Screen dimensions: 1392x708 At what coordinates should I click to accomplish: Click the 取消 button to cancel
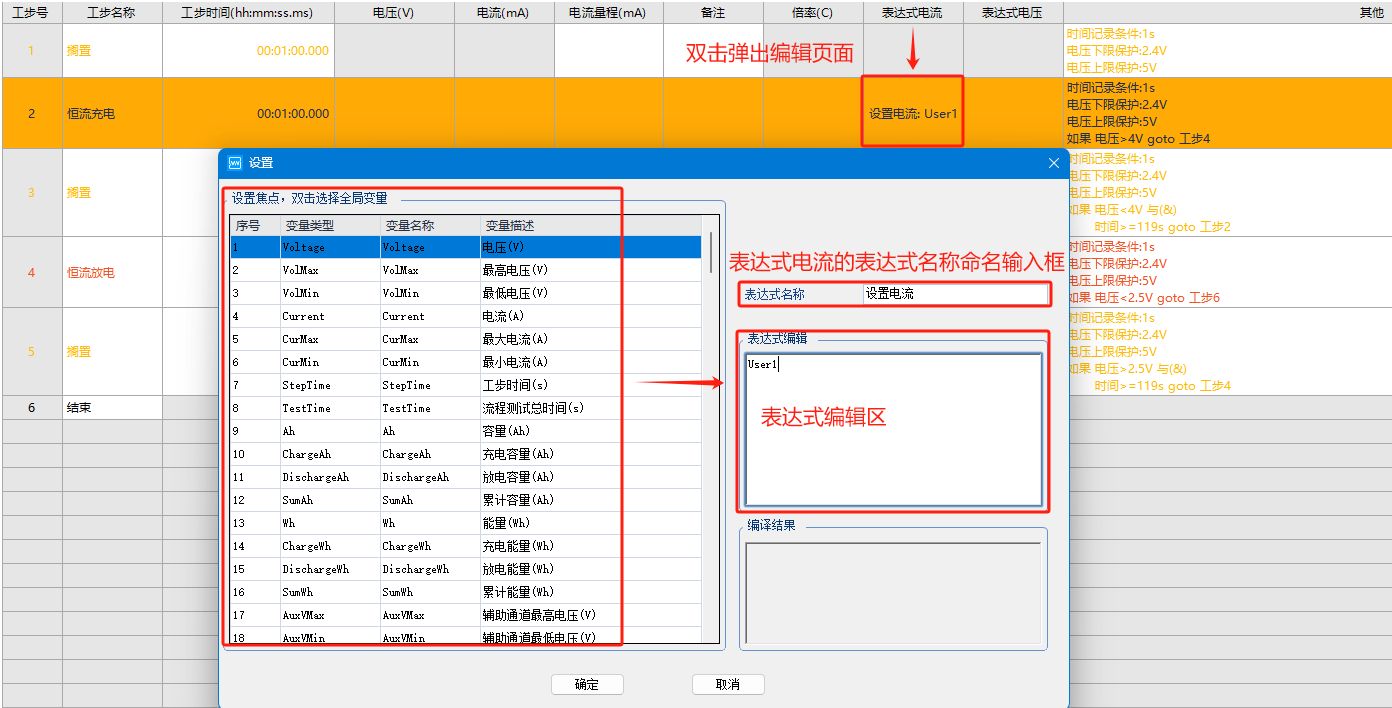pos(728,684)
